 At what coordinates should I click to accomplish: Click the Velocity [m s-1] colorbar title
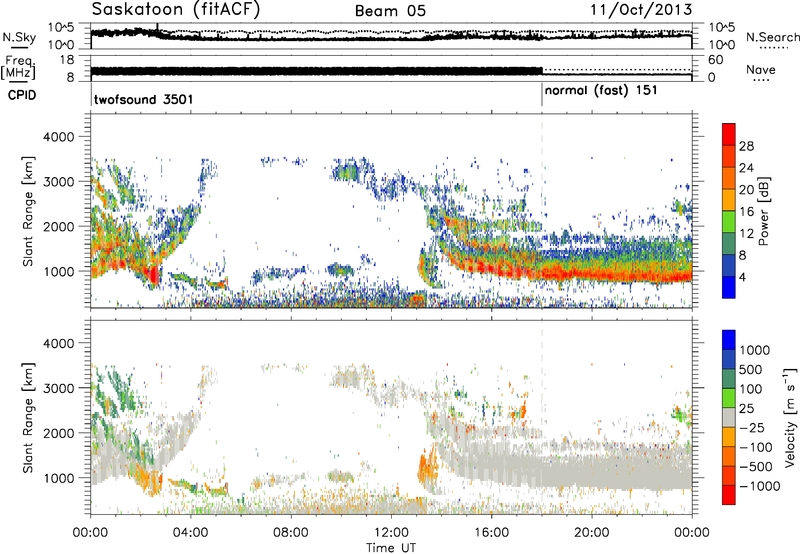790,417
